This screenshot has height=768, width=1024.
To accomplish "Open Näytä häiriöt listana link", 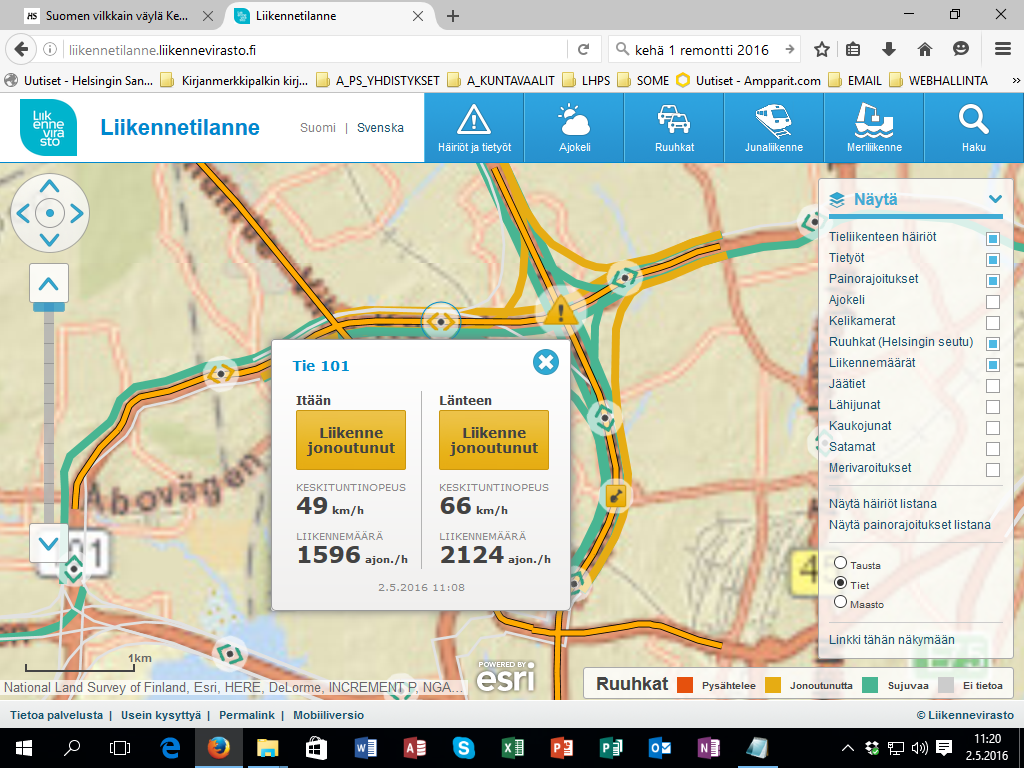I will click(x=882, y=504).
